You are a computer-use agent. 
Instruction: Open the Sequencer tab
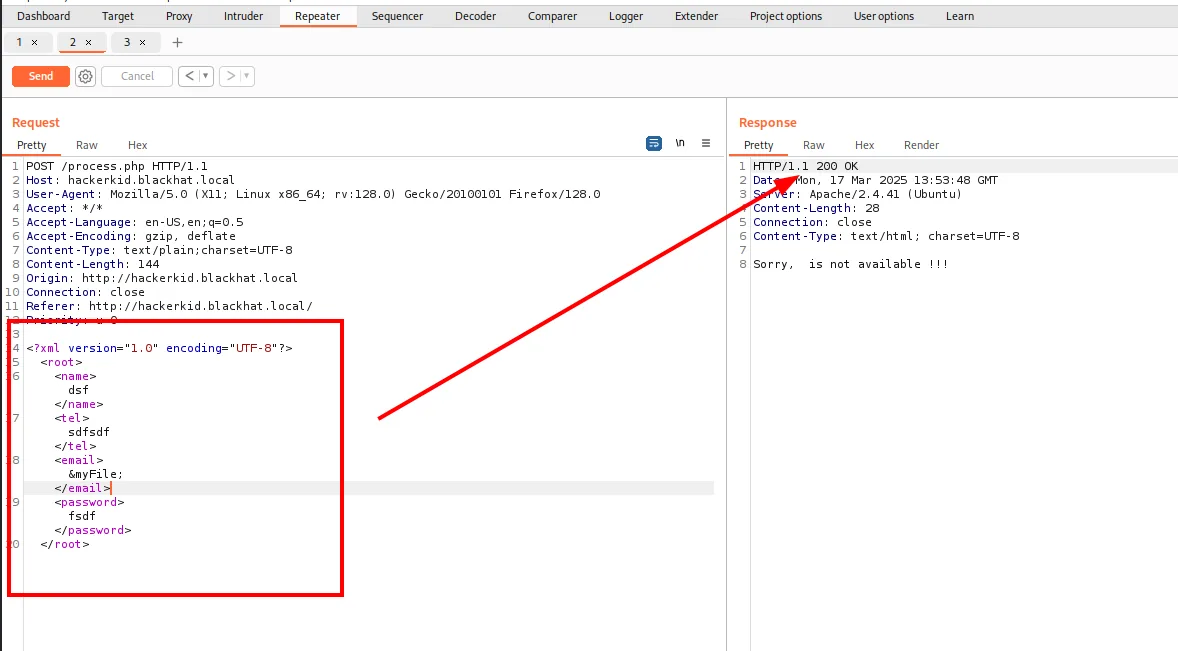(397, 16)
